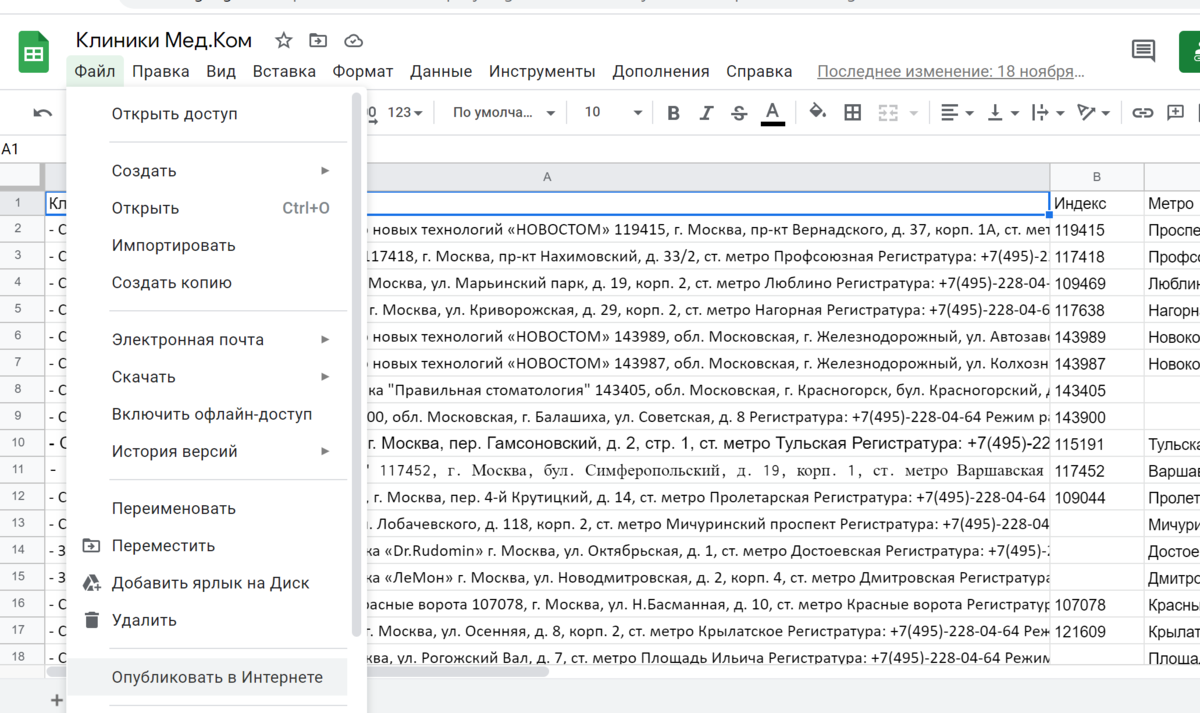Click cell with index 121609
The height and width of the screenshot is (713, 1200).
(x=1097, y=631)
